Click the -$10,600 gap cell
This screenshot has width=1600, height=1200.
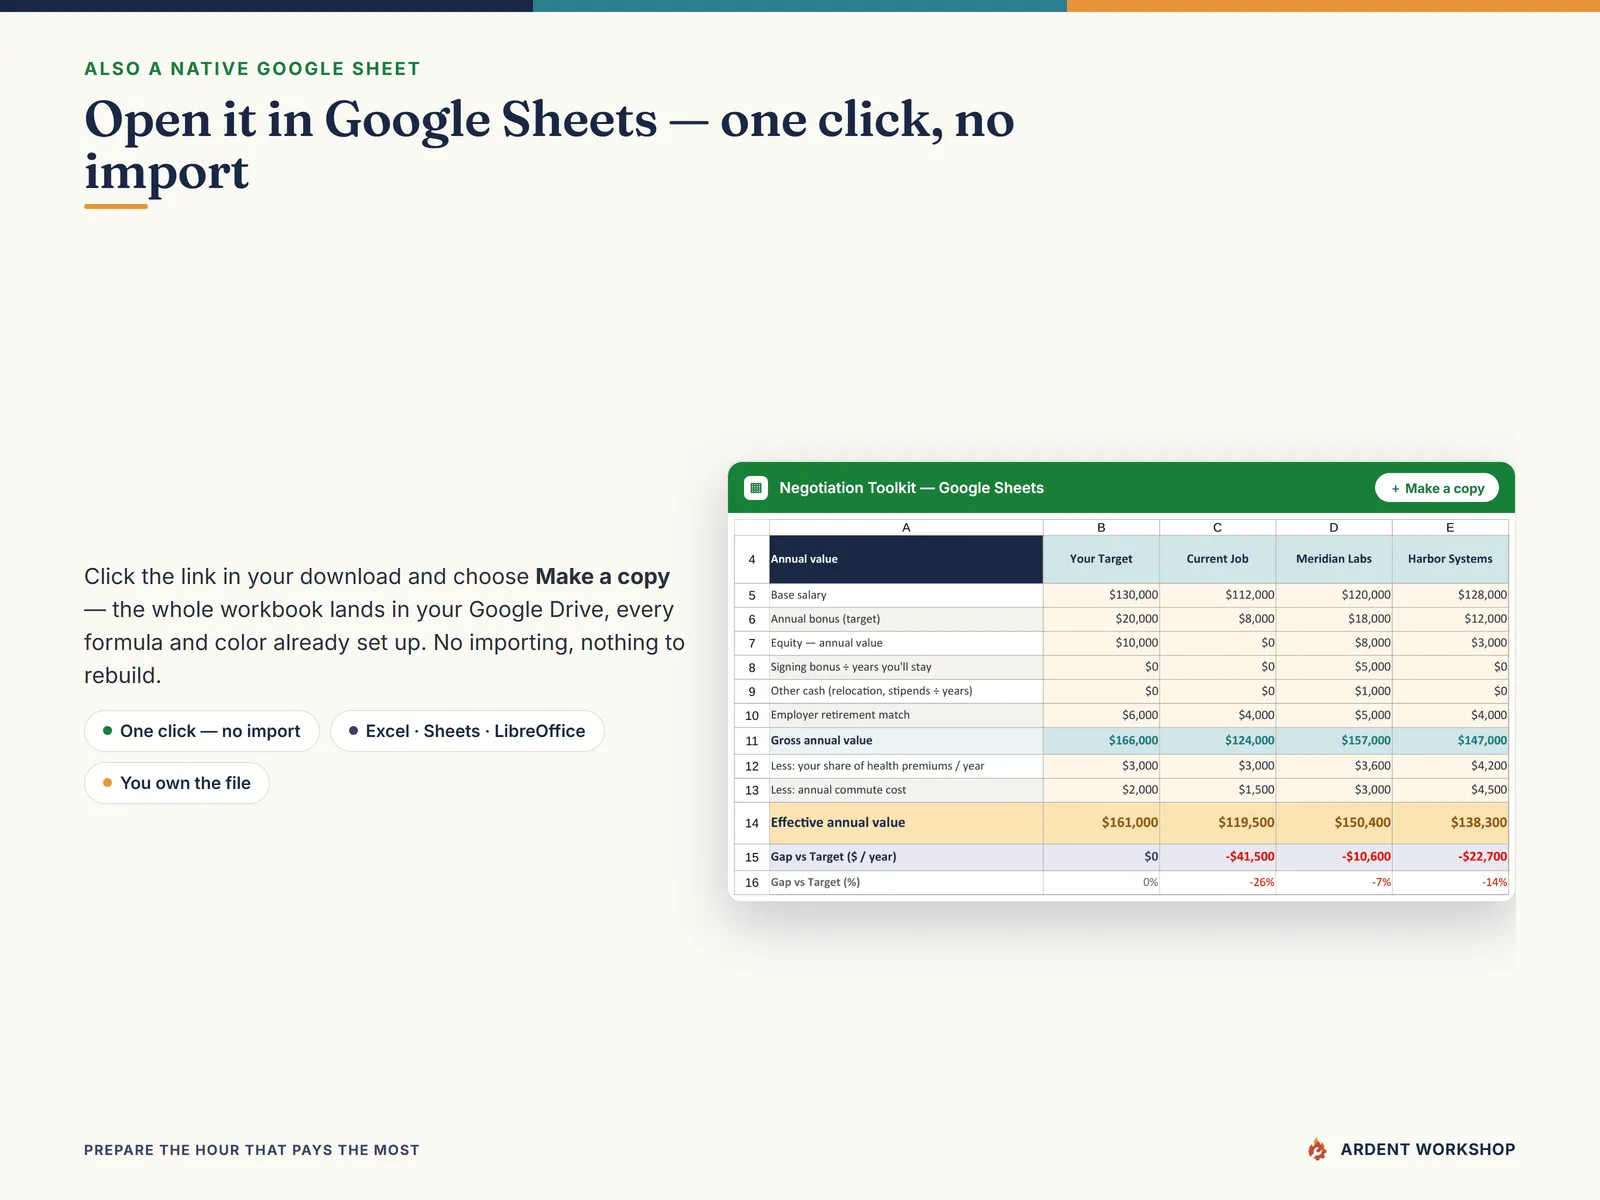point(1334,857)
